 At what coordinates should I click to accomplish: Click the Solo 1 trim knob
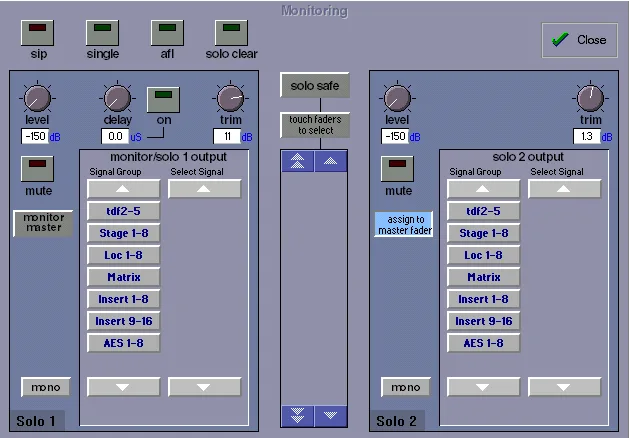231,98
